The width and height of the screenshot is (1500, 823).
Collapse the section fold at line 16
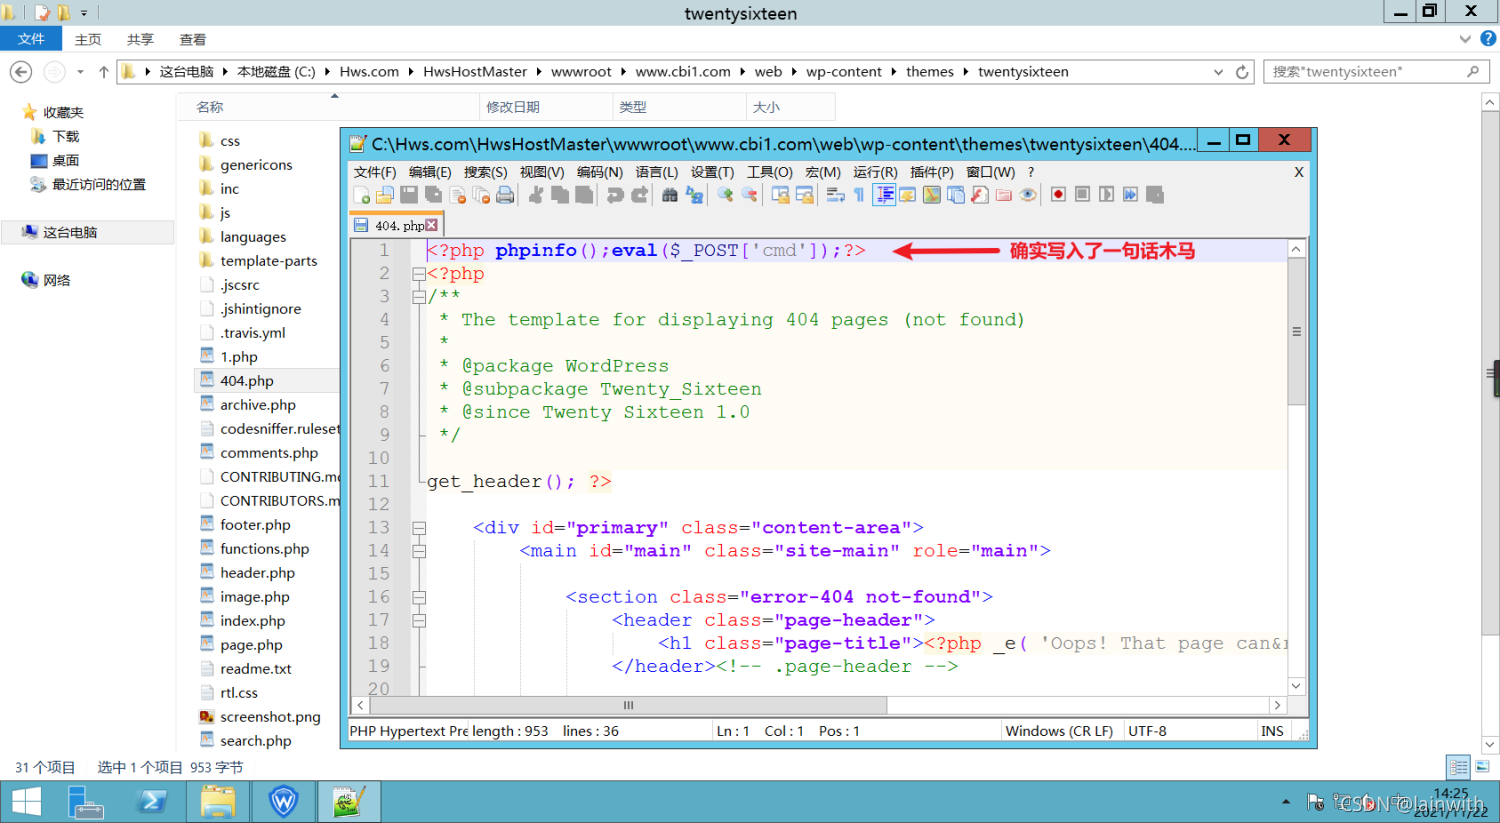[419, 597]
